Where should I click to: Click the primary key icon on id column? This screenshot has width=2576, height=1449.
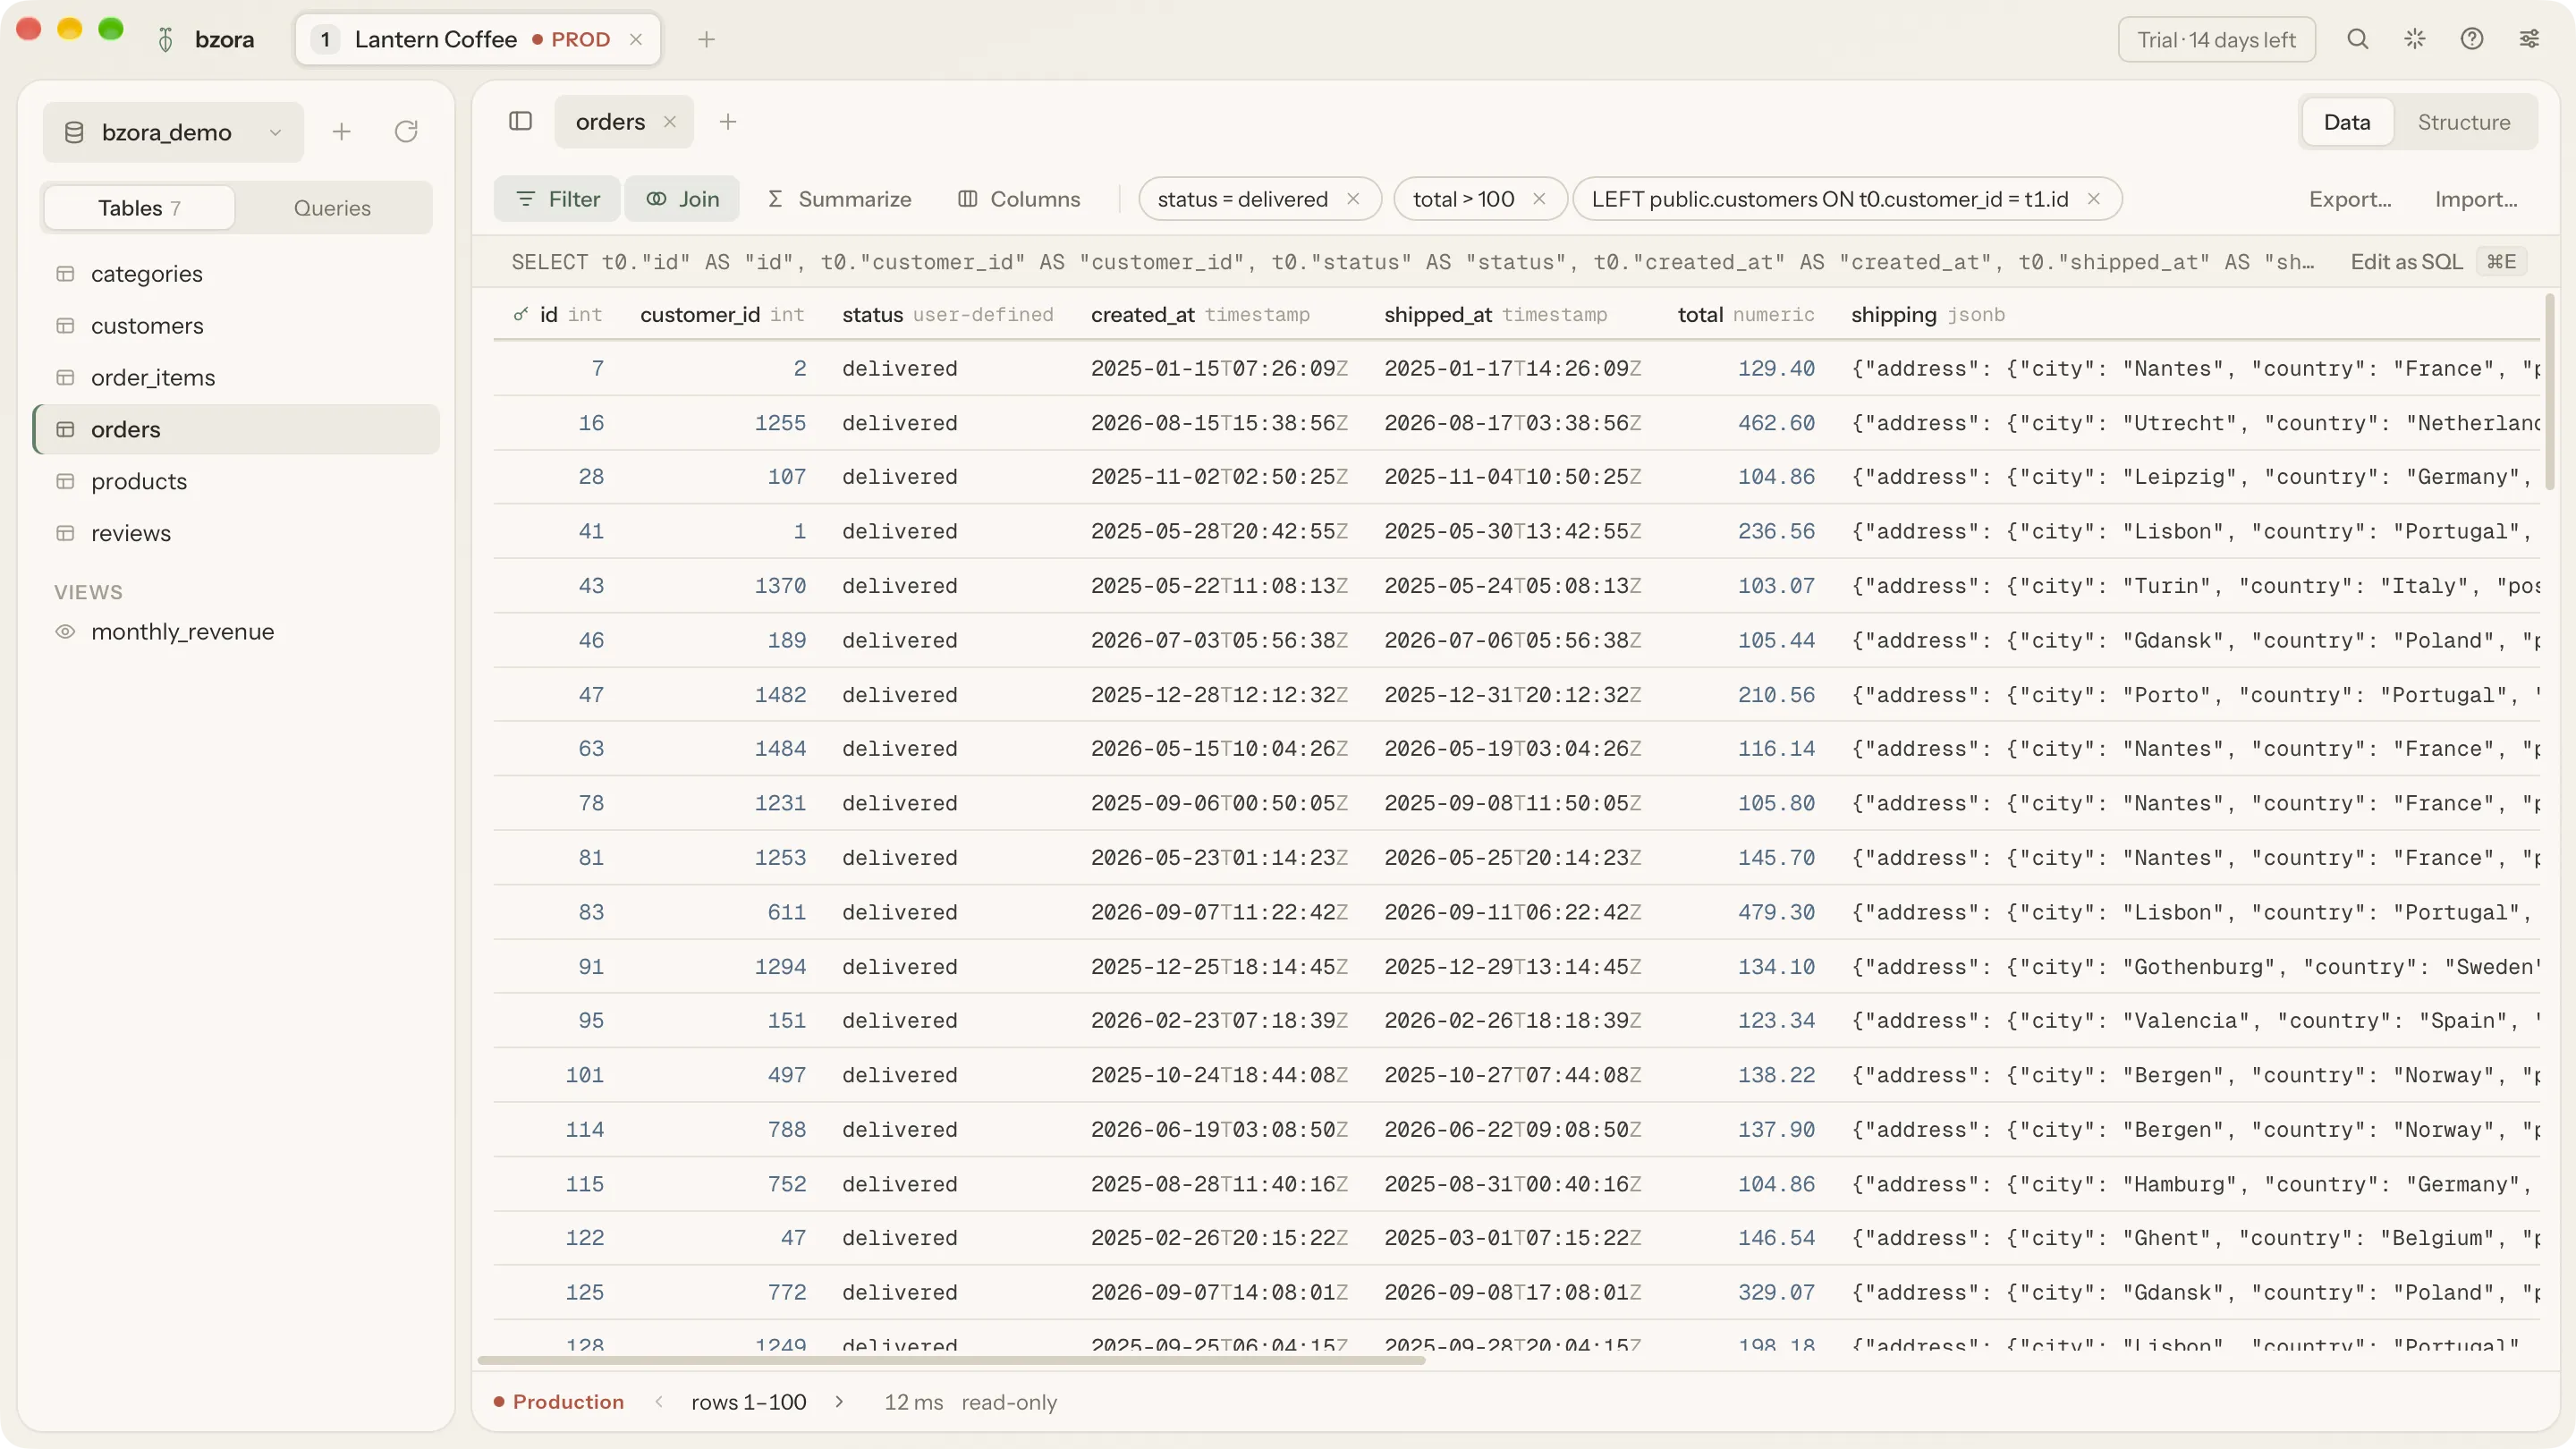pos(520,314)
